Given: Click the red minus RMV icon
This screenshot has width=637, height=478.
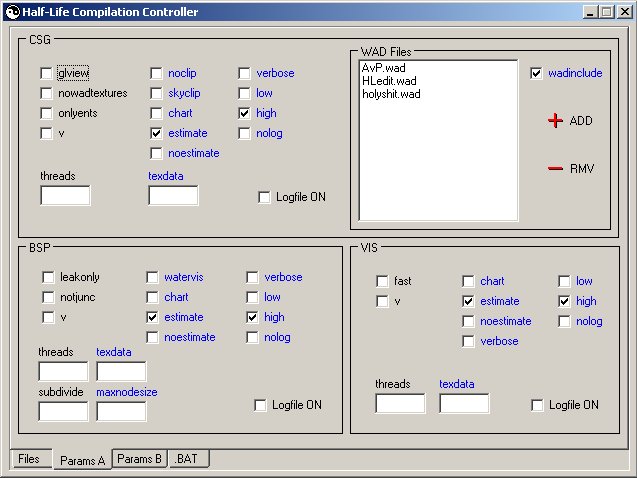Looking at the screenshot, I should pos(556,168).
